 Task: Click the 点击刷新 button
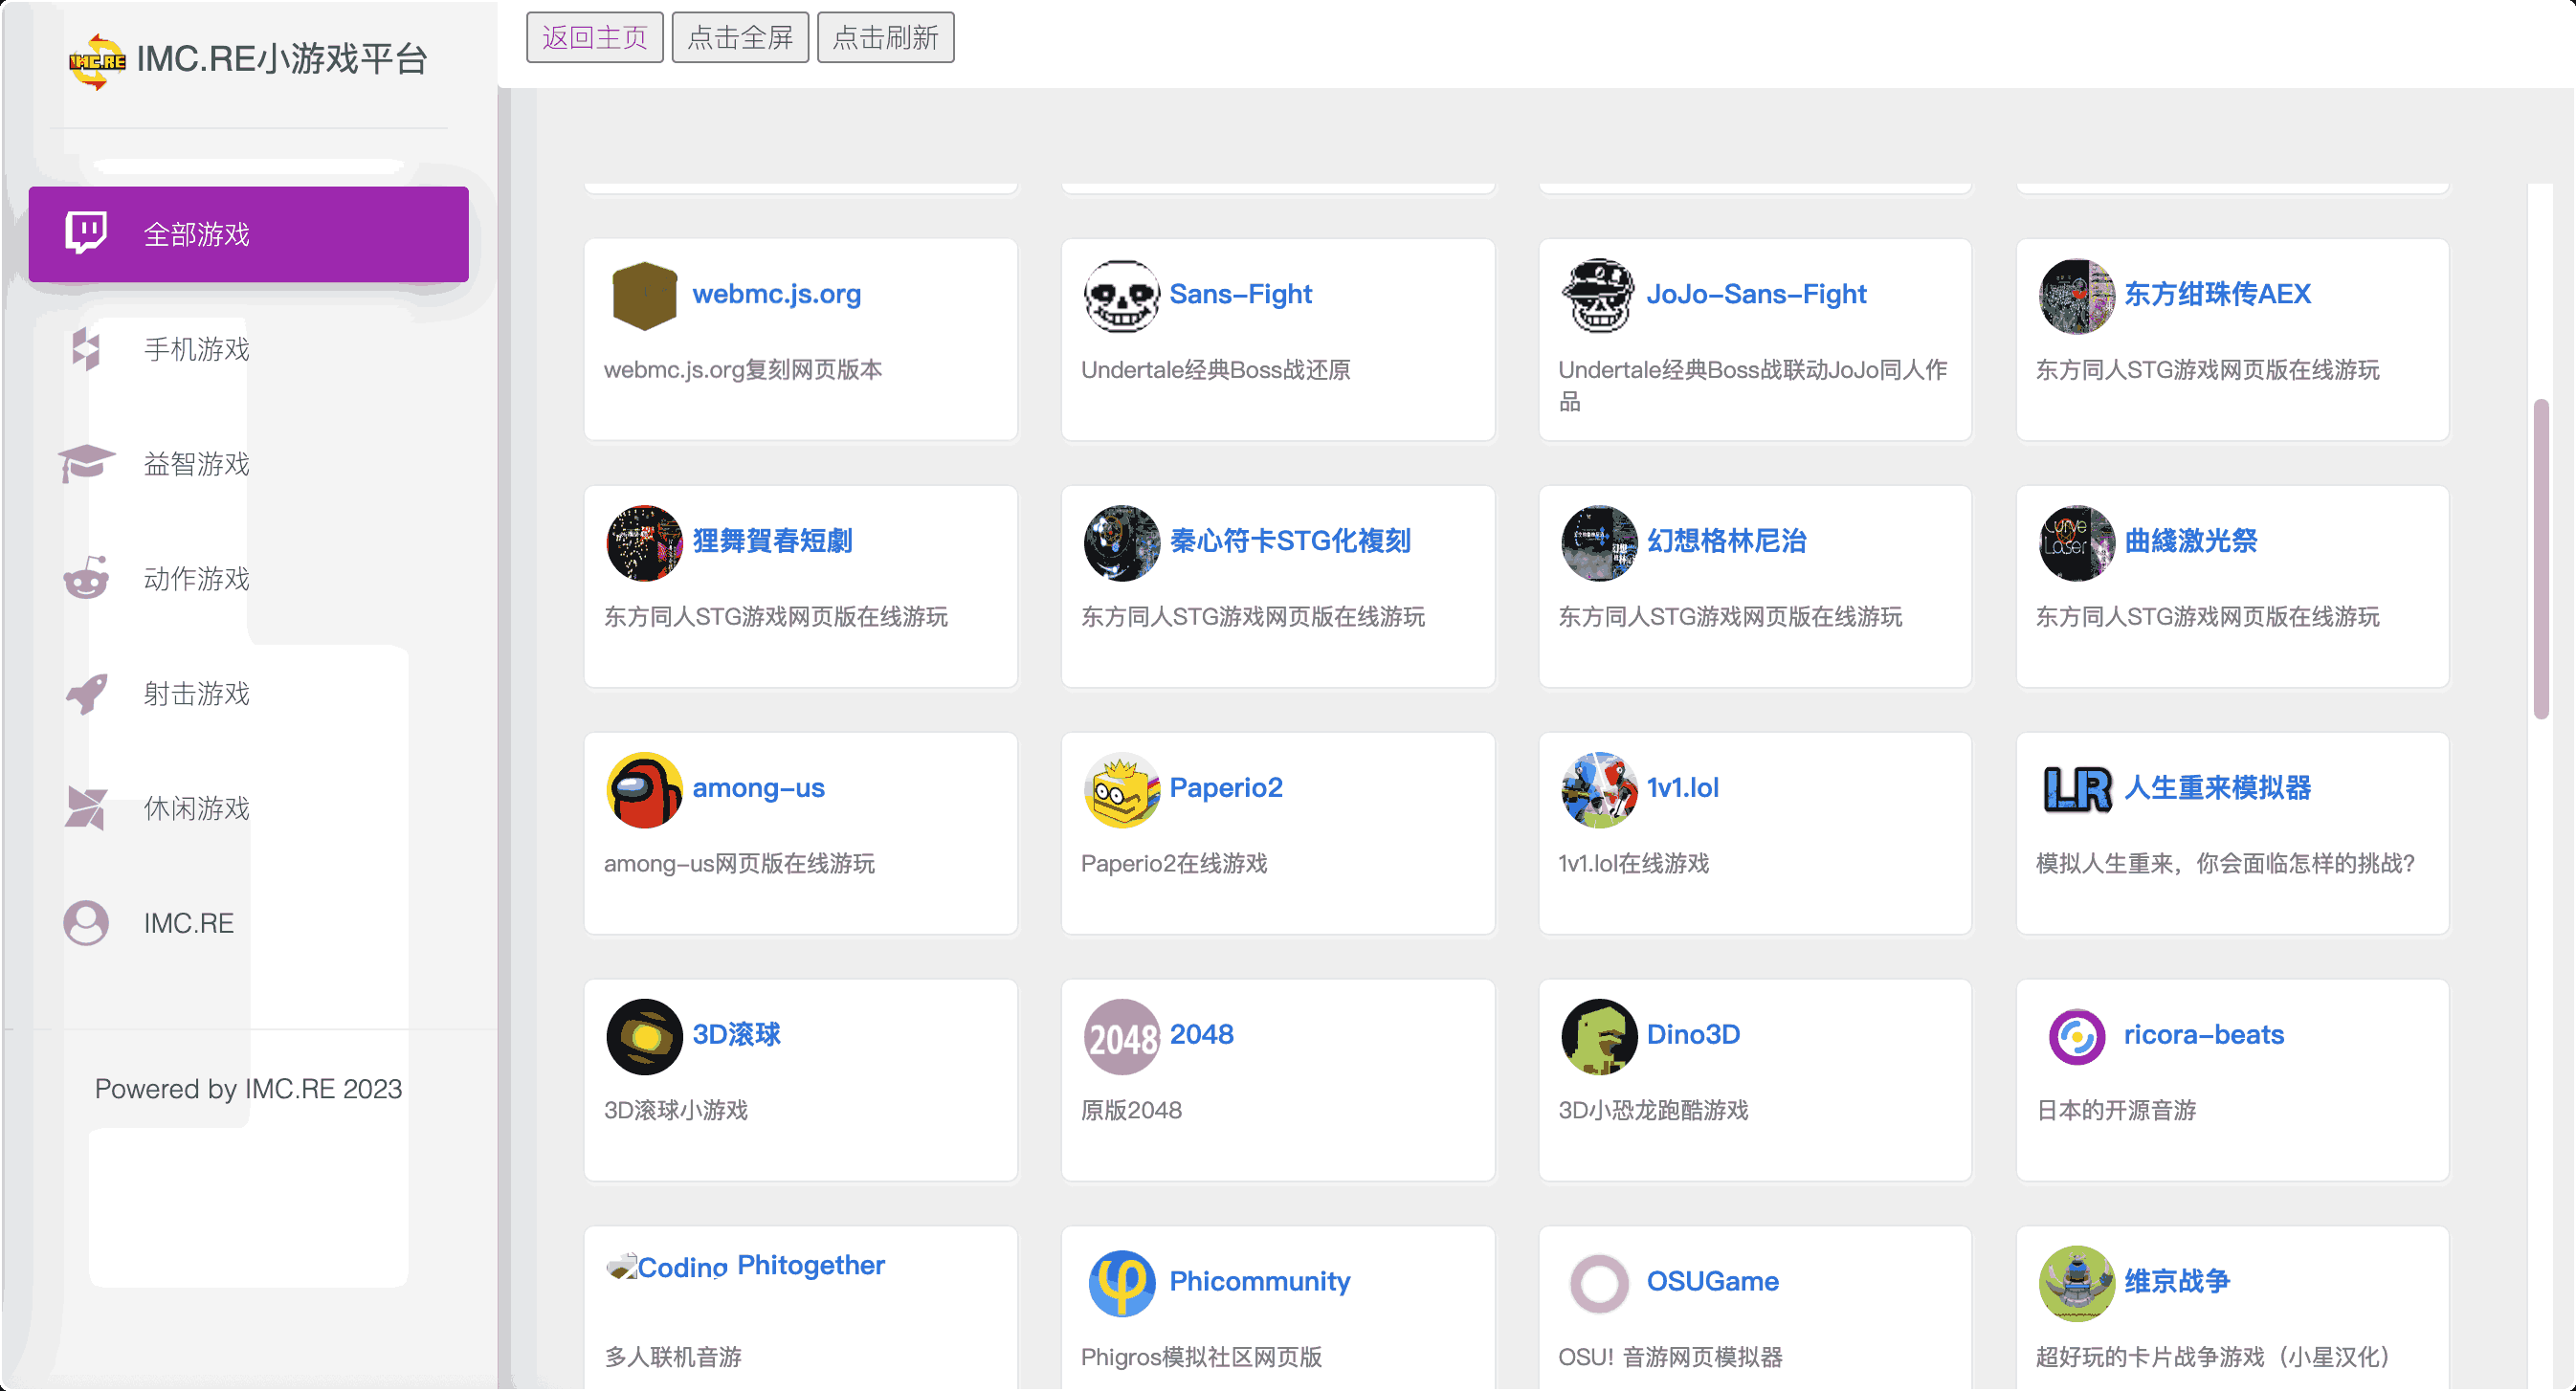(x=885, y=36)
